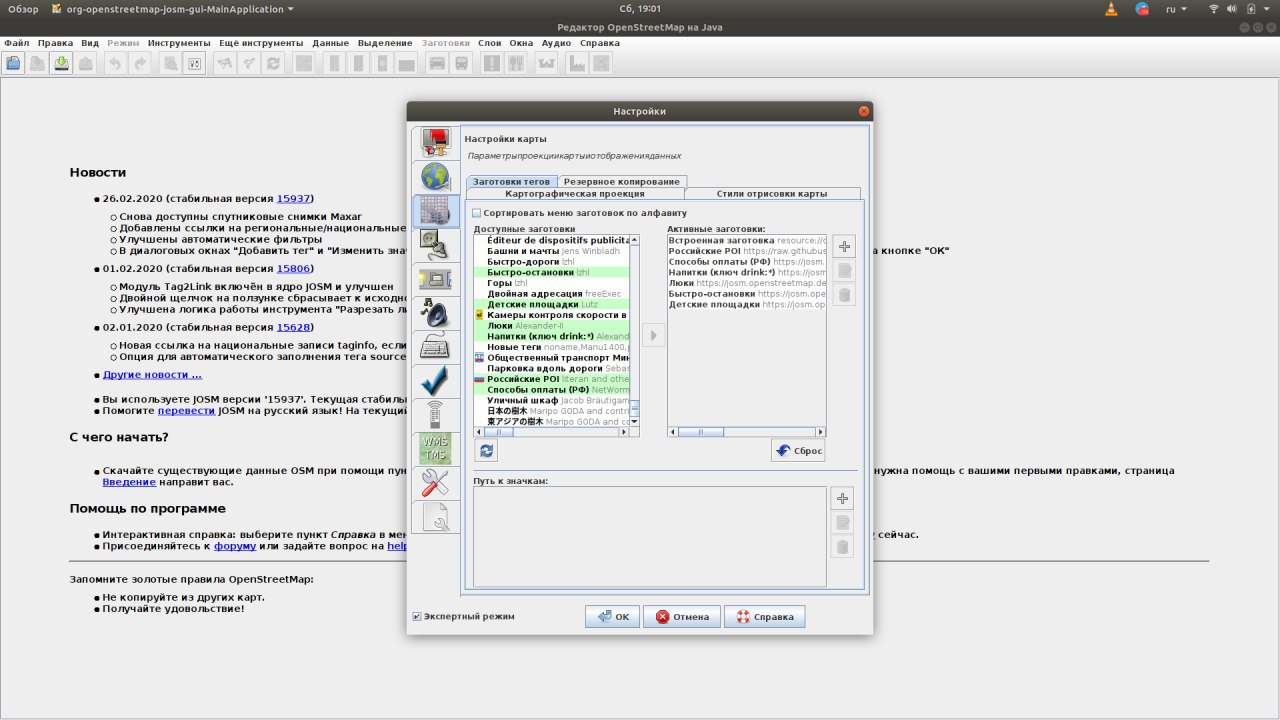
Task: Switch to Резервное копирование tab
Action: (622, 181)
